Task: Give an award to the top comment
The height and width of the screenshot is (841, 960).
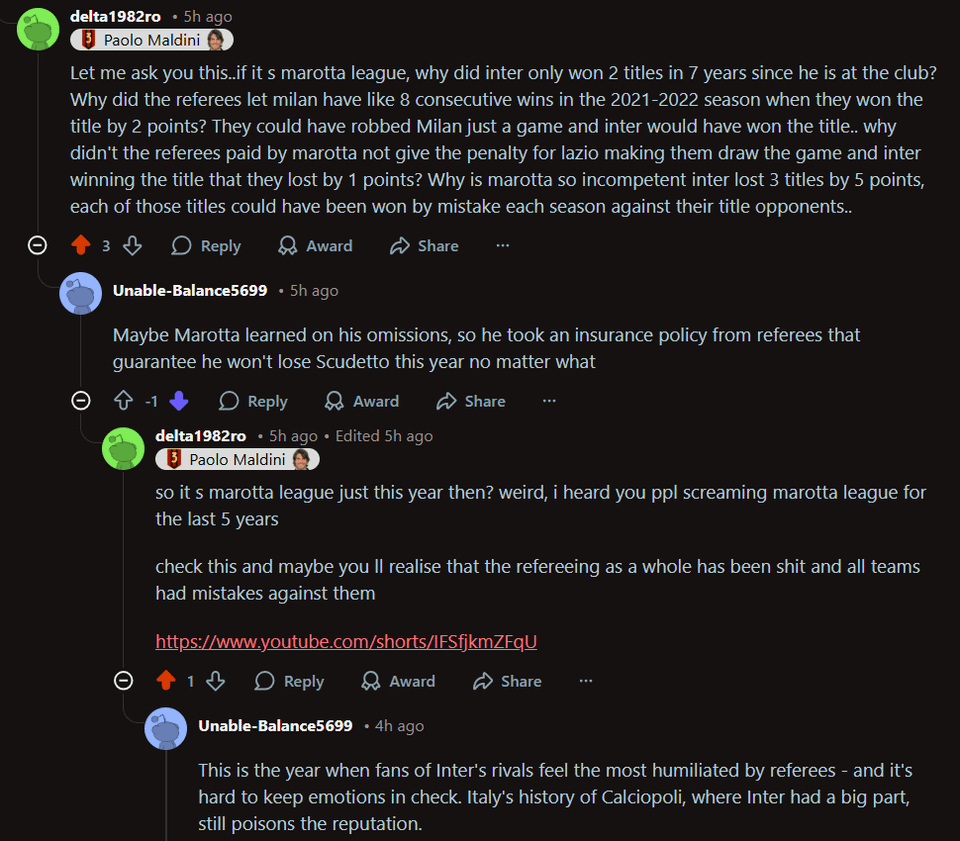Action: 315,246
